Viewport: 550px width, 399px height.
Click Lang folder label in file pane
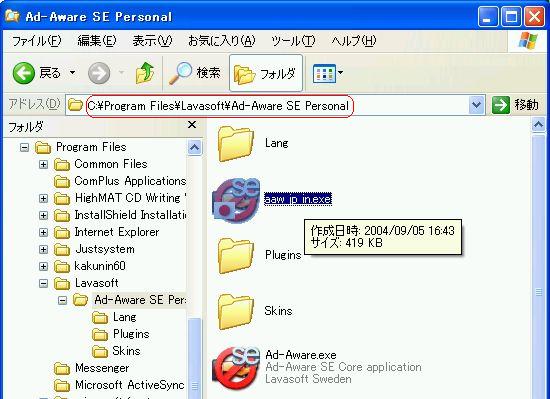click(x=276, y=143)
